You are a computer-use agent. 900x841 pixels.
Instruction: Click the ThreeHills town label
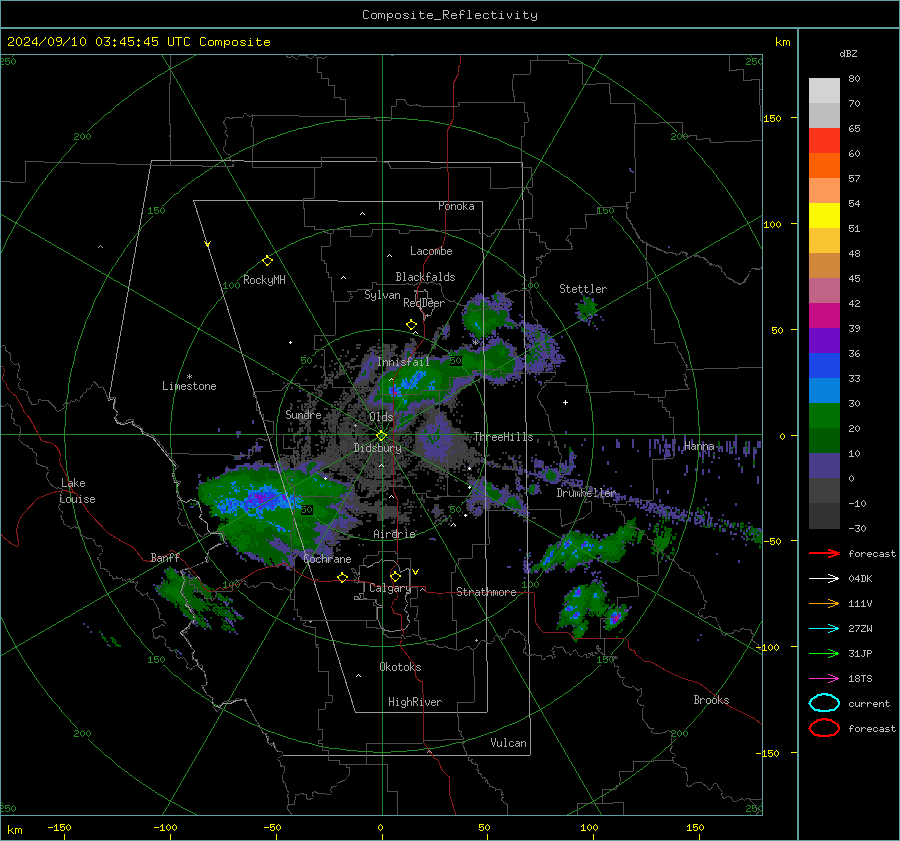point(503,437)
